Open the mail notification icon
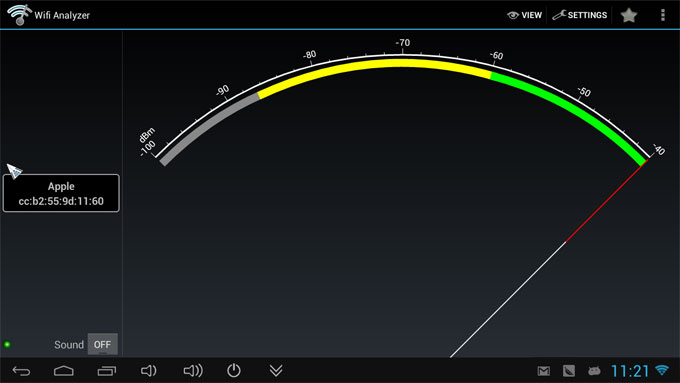680x383 pixels. 543,371
